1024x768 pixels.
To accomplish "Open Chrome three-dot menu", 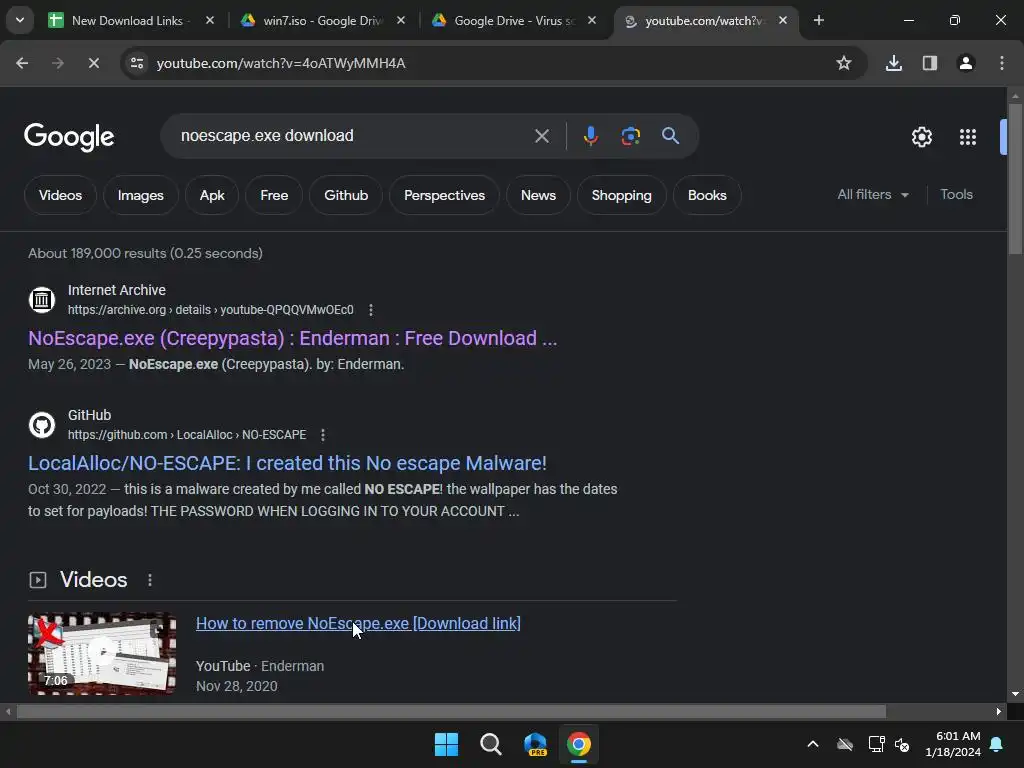I will tap(1002, 63).
